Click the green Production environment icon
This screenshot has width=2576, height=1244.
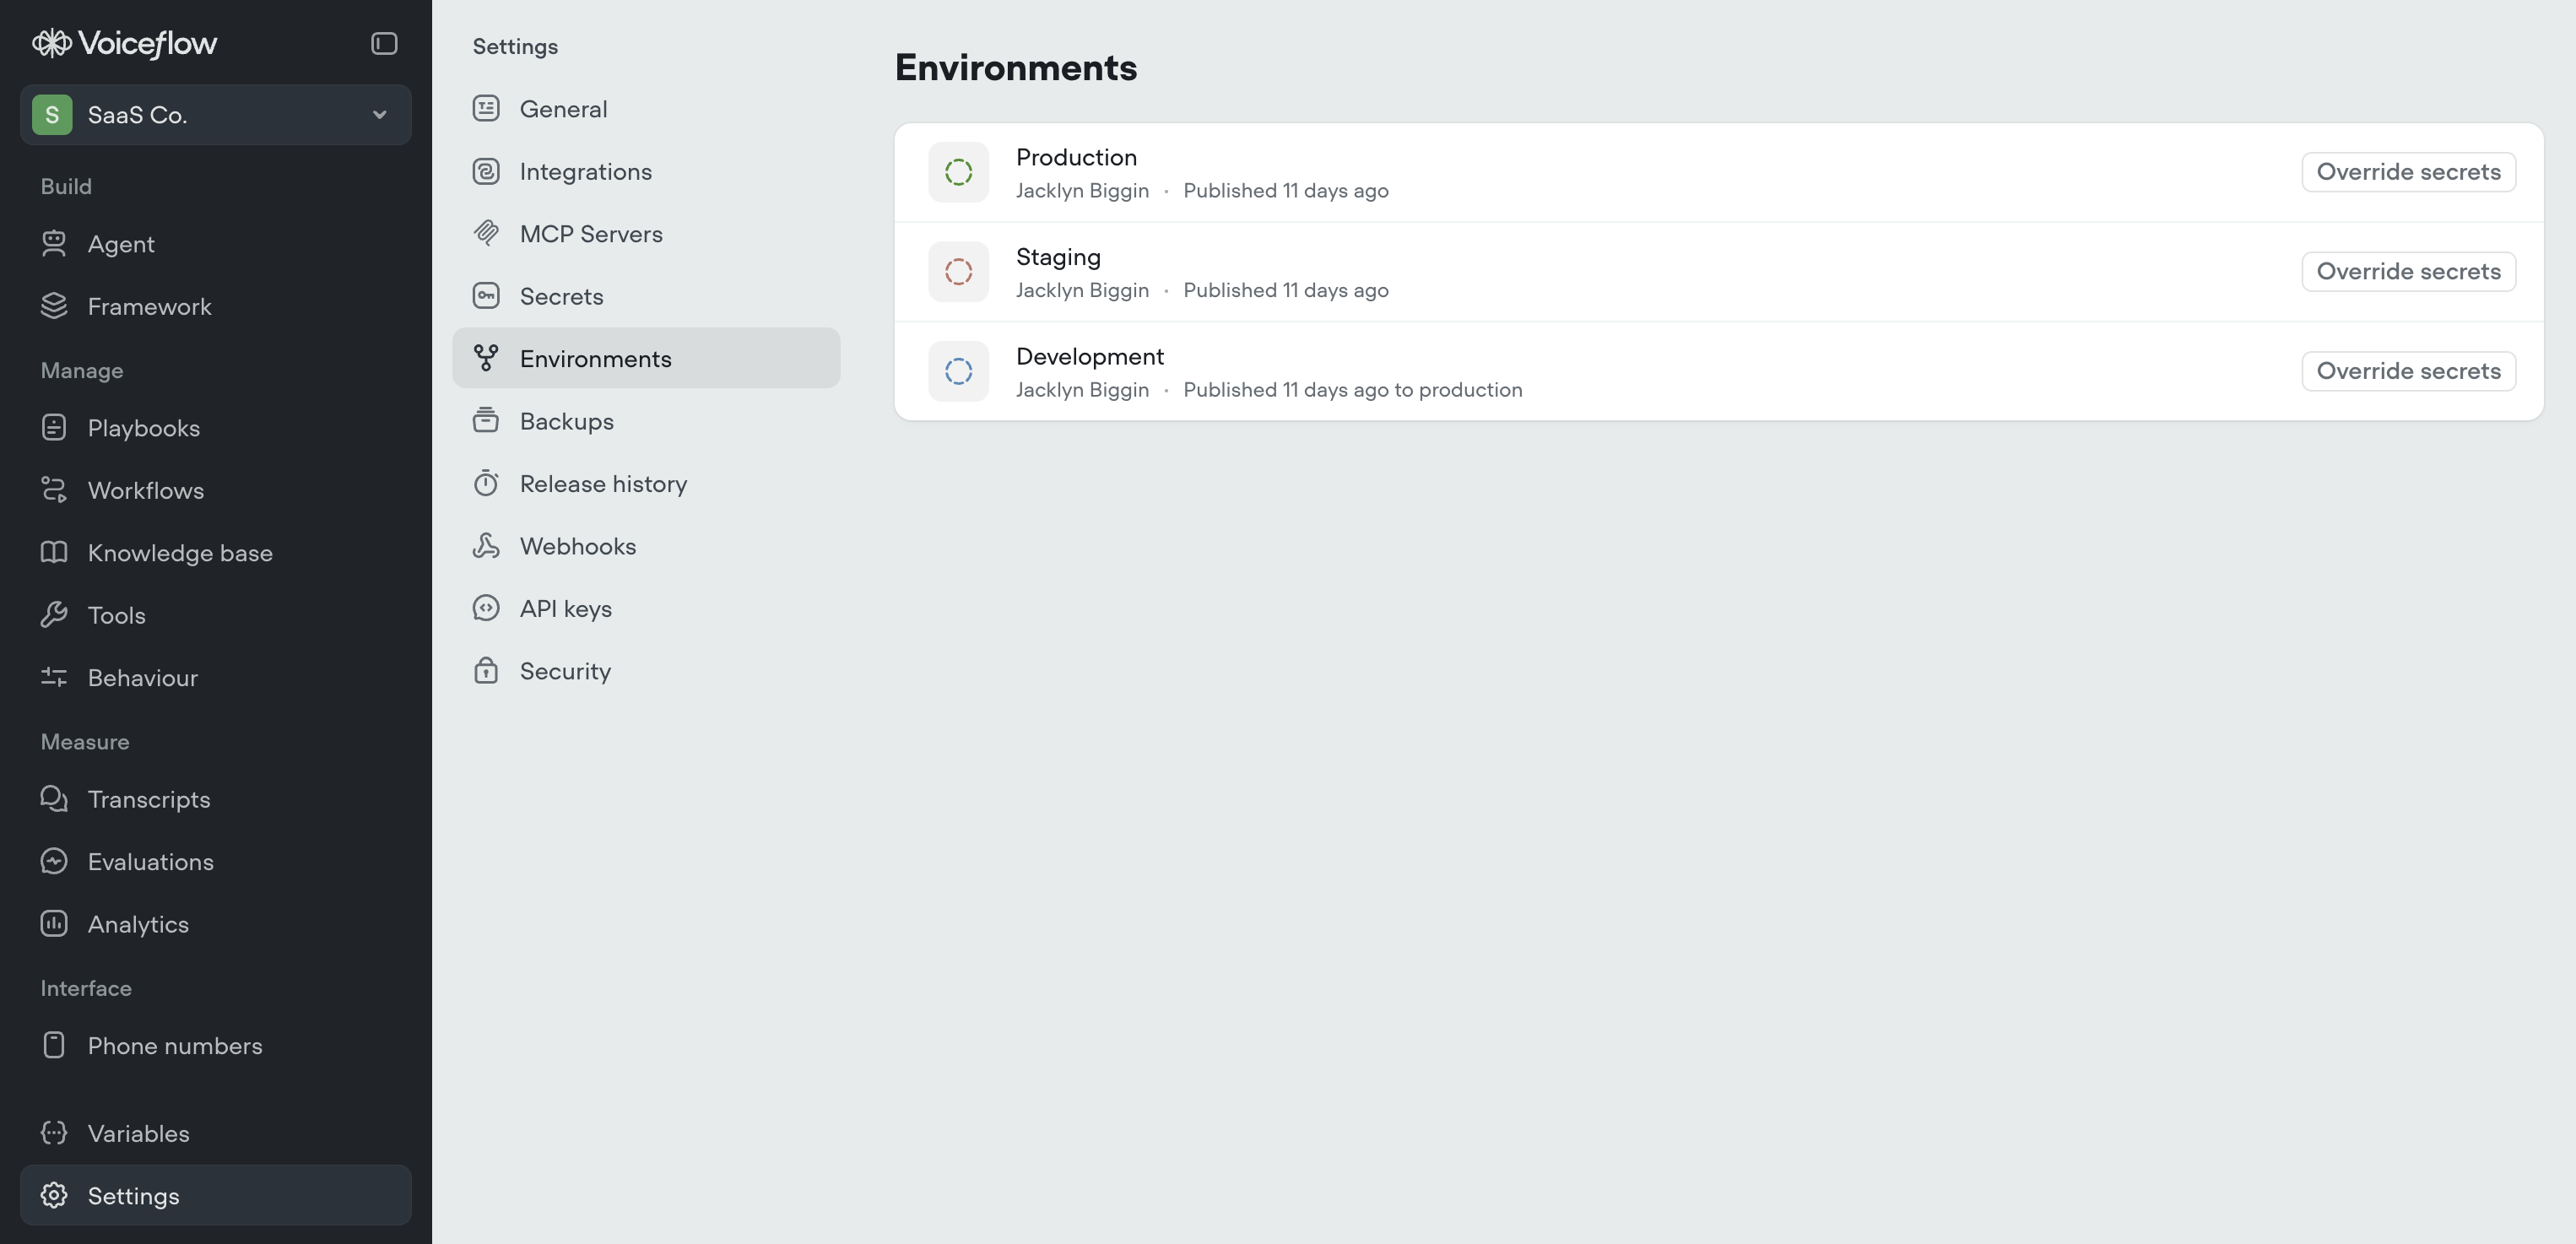point(958,172)
